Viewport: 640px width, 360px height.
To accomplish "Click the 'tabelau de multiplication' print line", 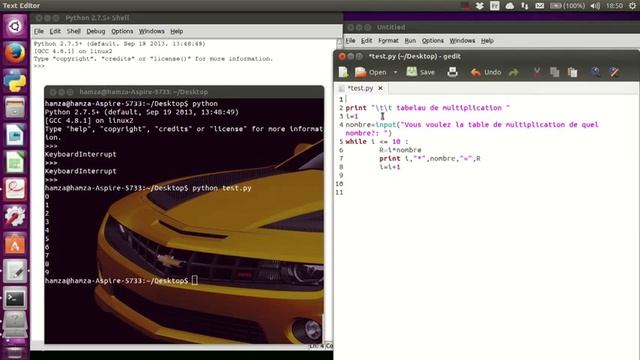I will coord(427,108).
